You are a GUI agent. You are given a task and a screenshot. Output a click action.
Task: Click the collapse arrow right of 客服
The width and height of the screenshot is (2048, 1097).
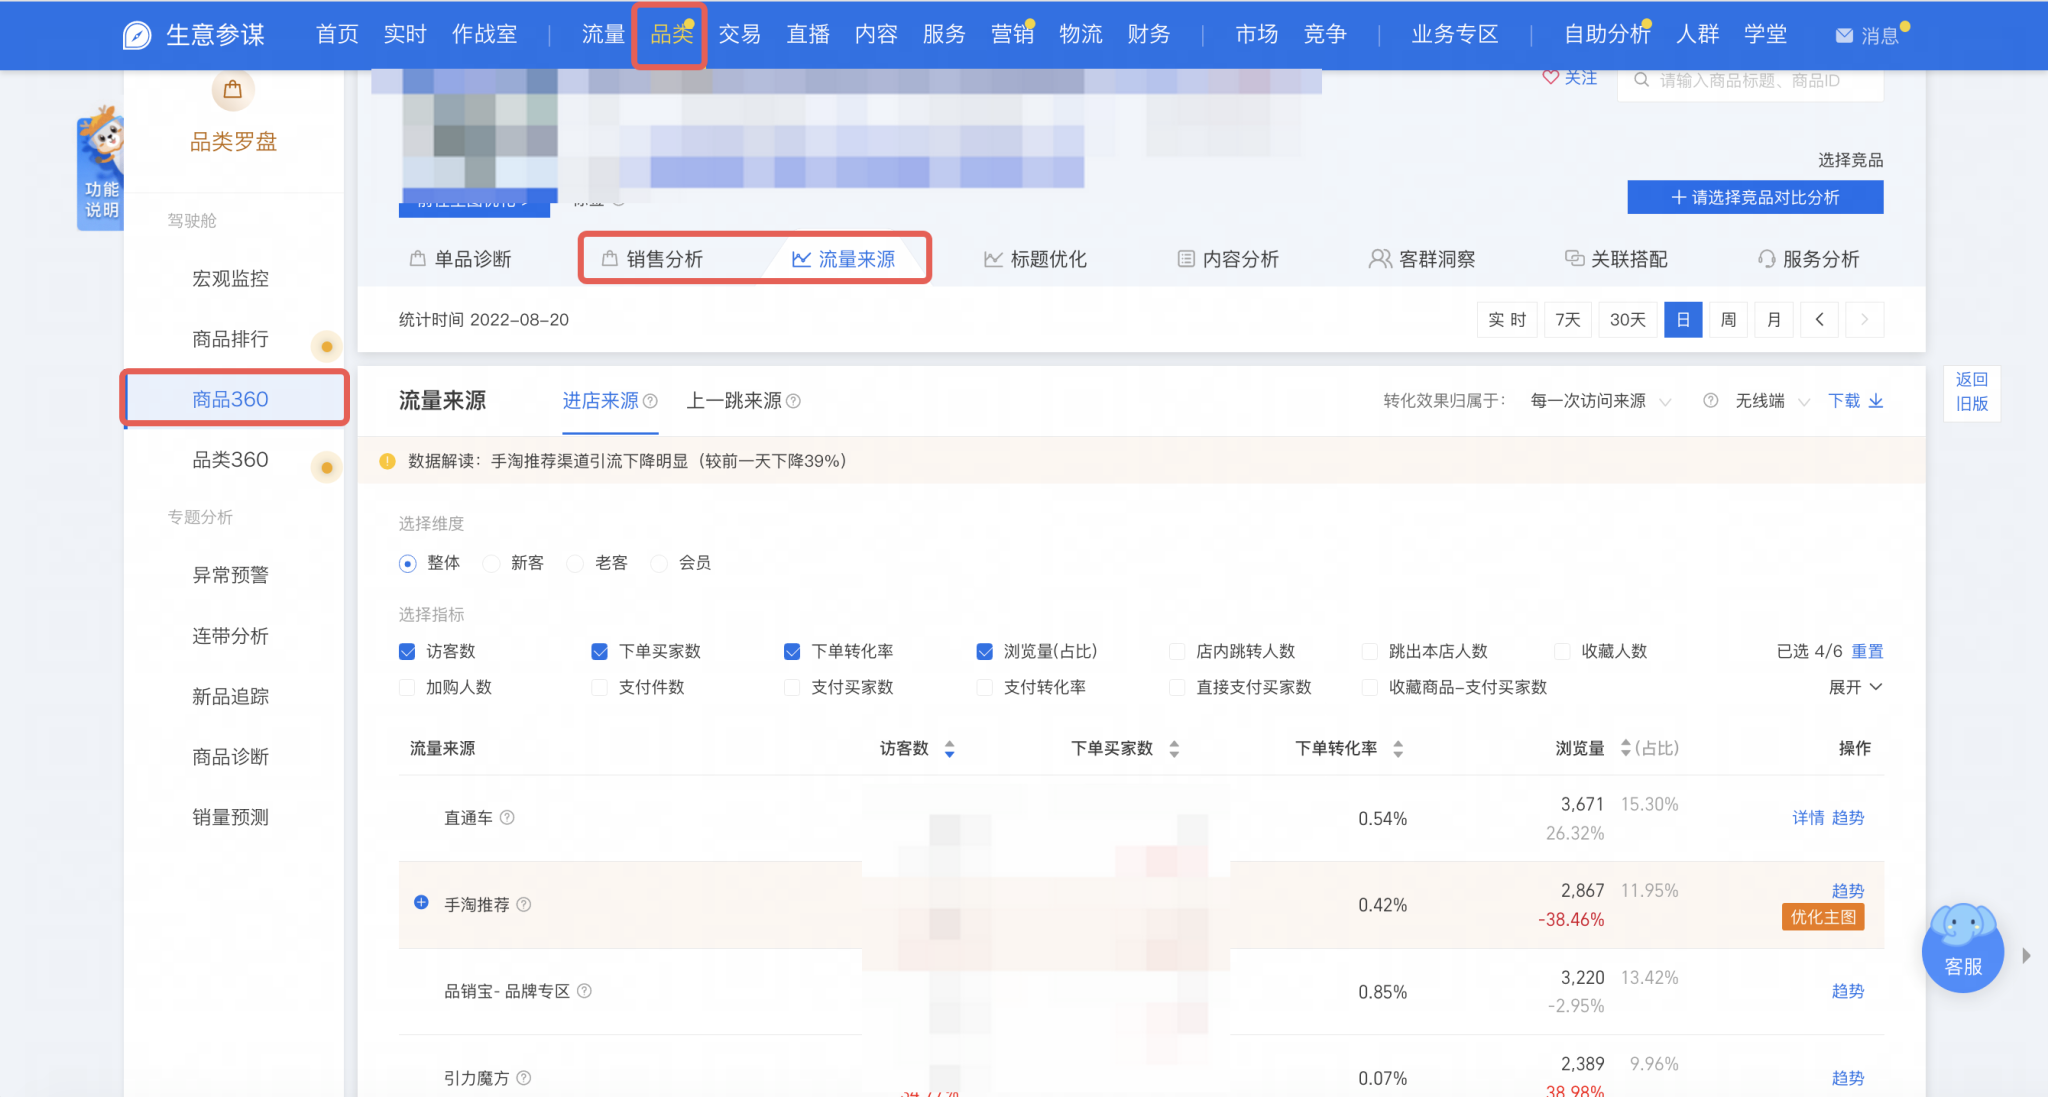pyautogui.click(x=2026, y=955)
